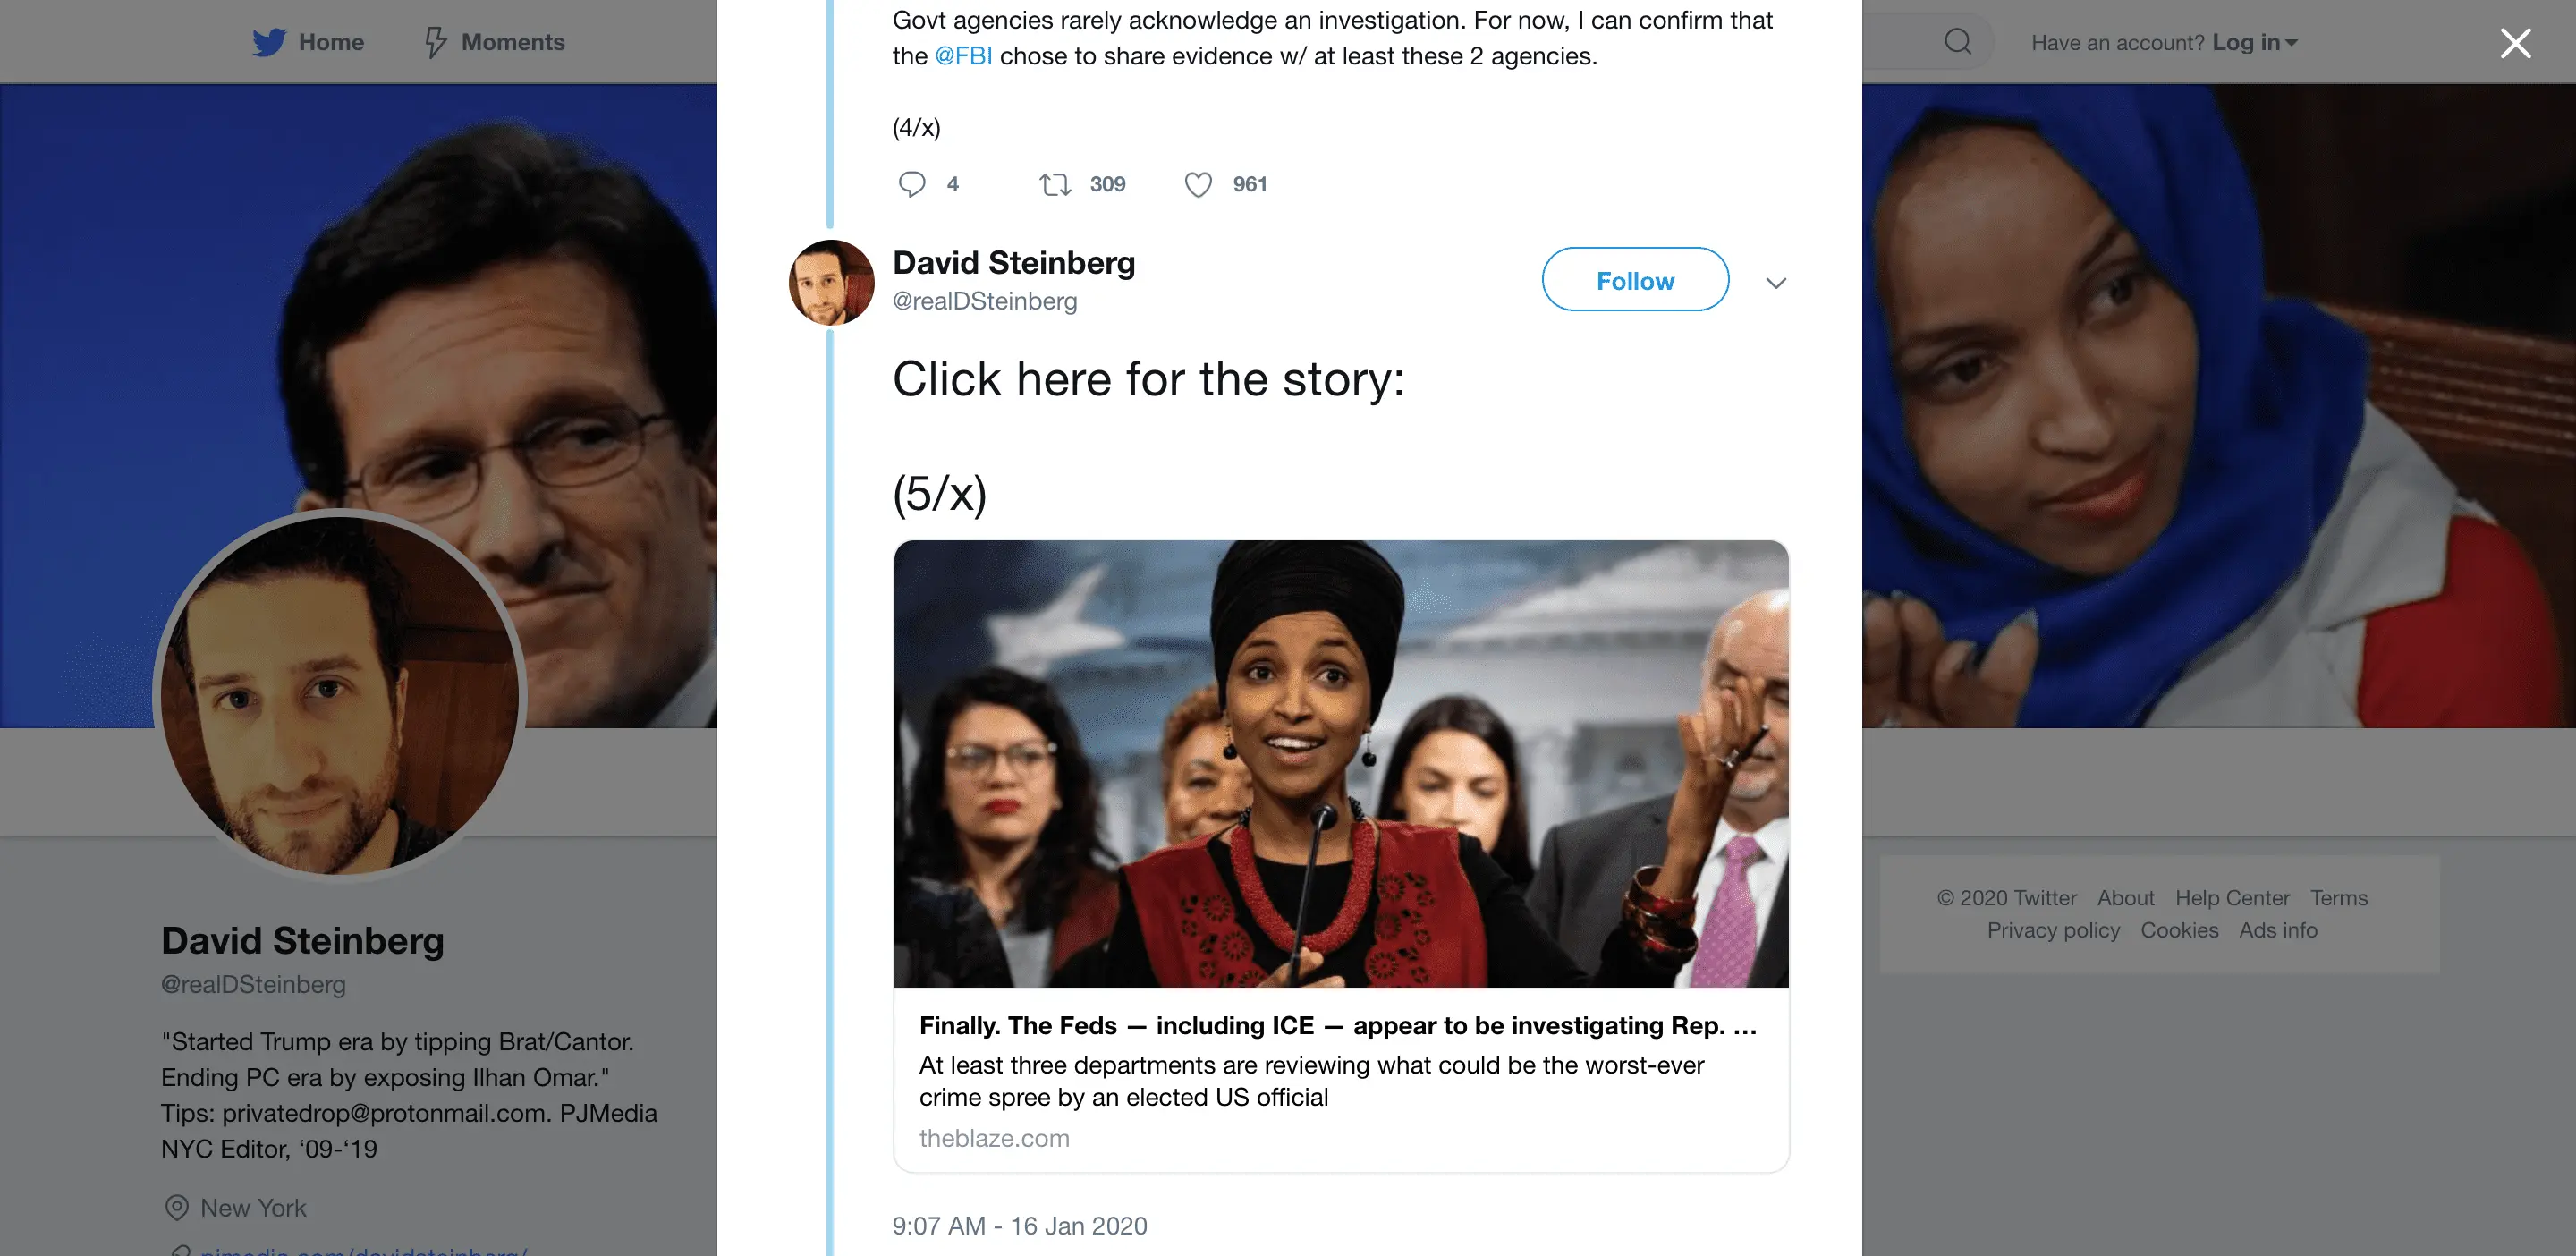Open the Moments tab

[x=512, y=42]
